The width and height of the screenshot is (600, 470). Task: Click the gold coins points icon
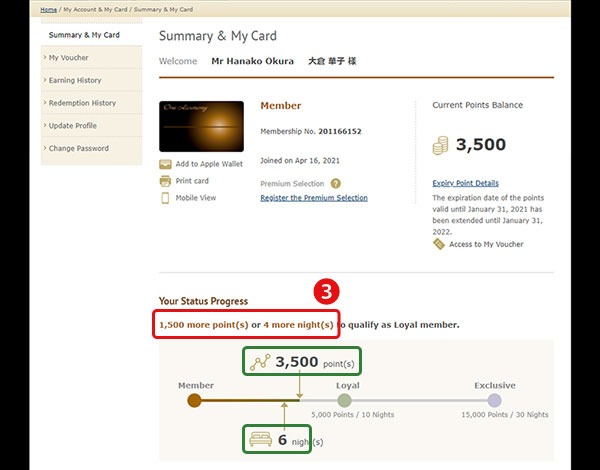click(x=440, y=146)
